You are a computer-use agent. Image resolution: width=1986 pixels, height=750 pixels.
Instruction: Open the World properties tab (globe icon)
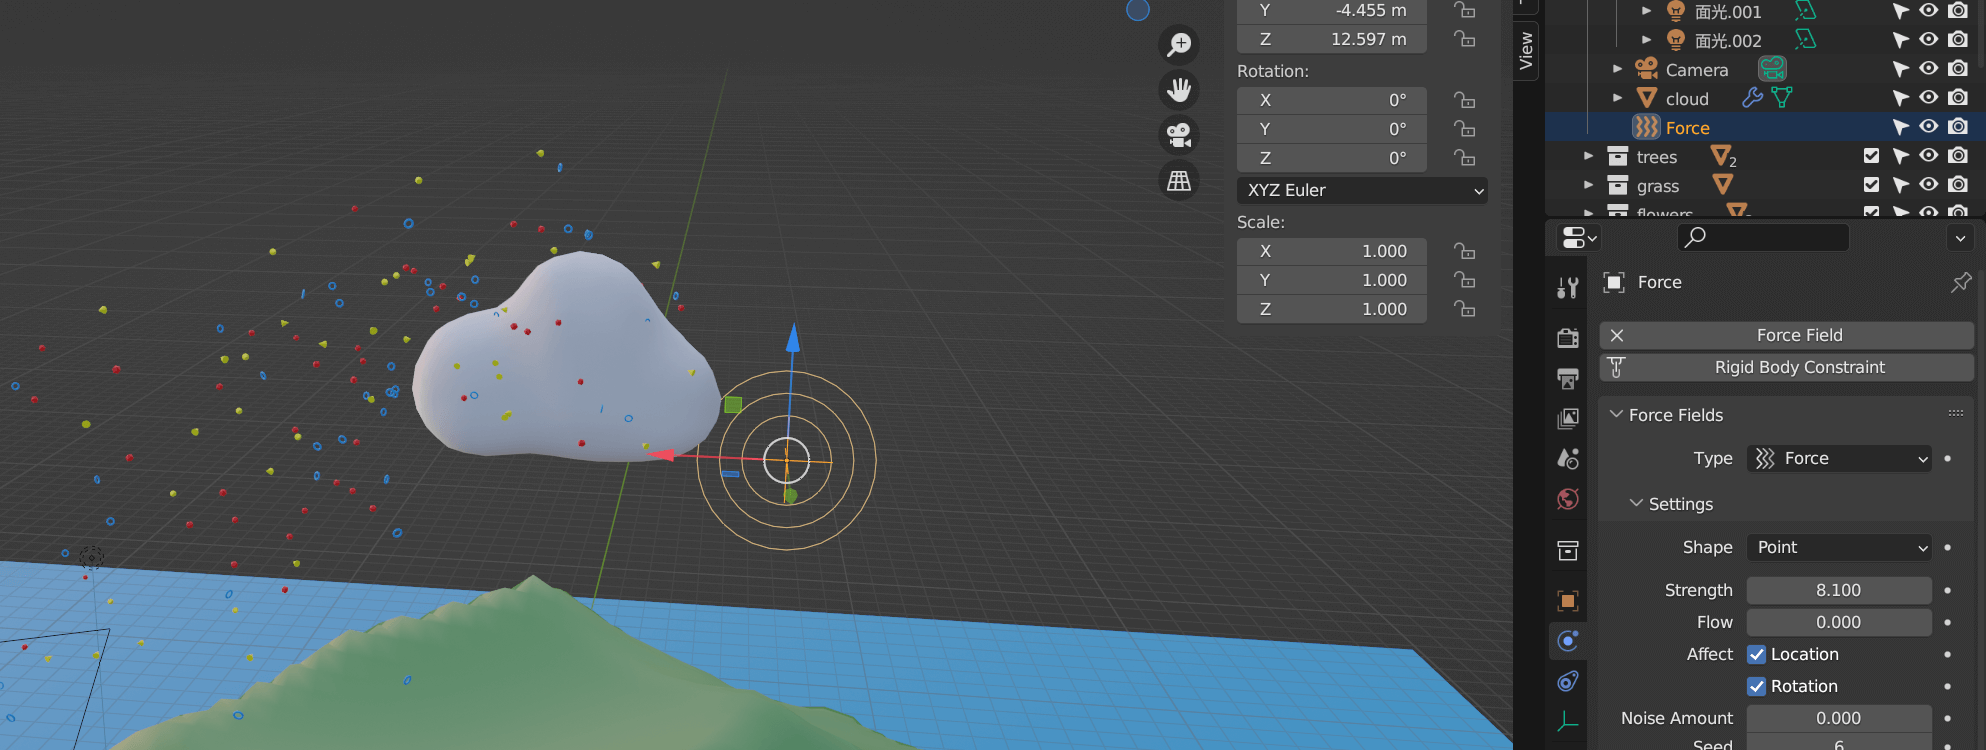point(1567,499)
